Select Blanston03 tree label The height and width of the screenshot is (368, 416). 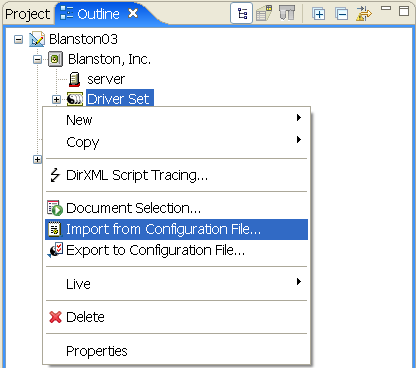pos(83,39)
